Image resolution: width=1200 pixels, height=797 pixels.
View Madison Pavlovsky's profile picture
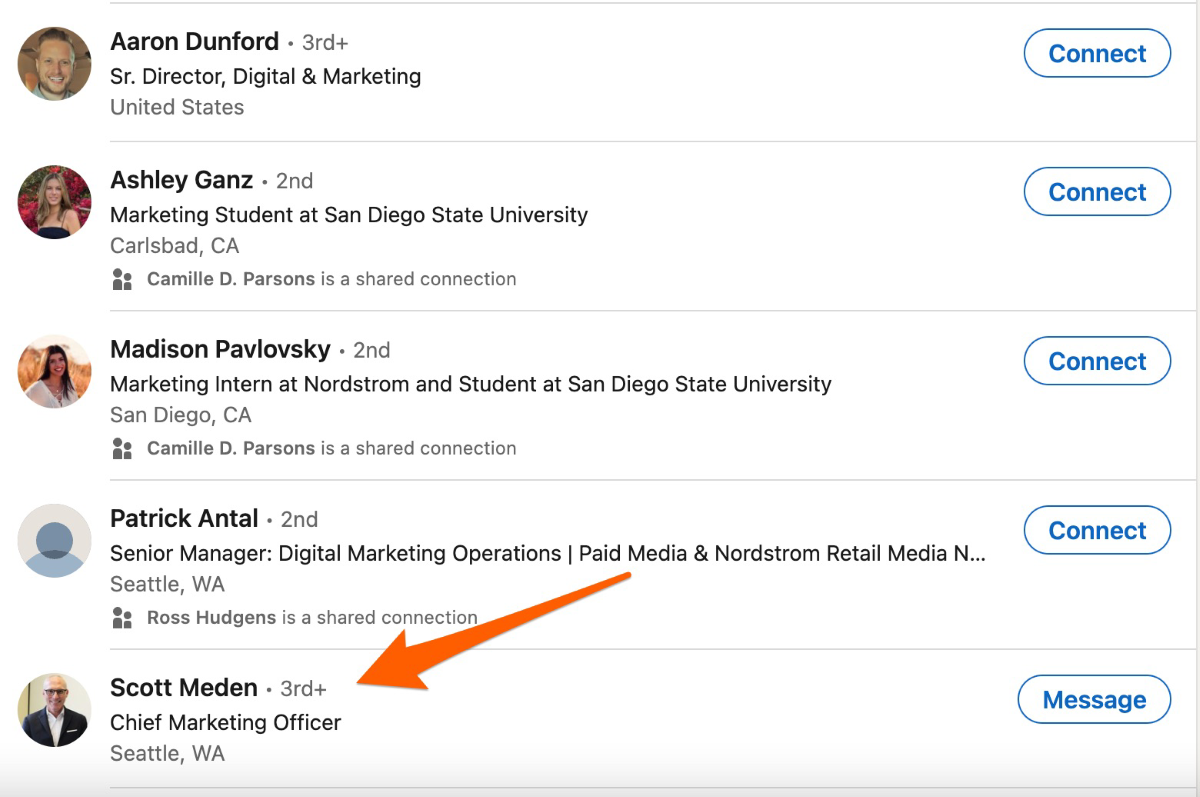pyautogui.click(x=54, y=371)
